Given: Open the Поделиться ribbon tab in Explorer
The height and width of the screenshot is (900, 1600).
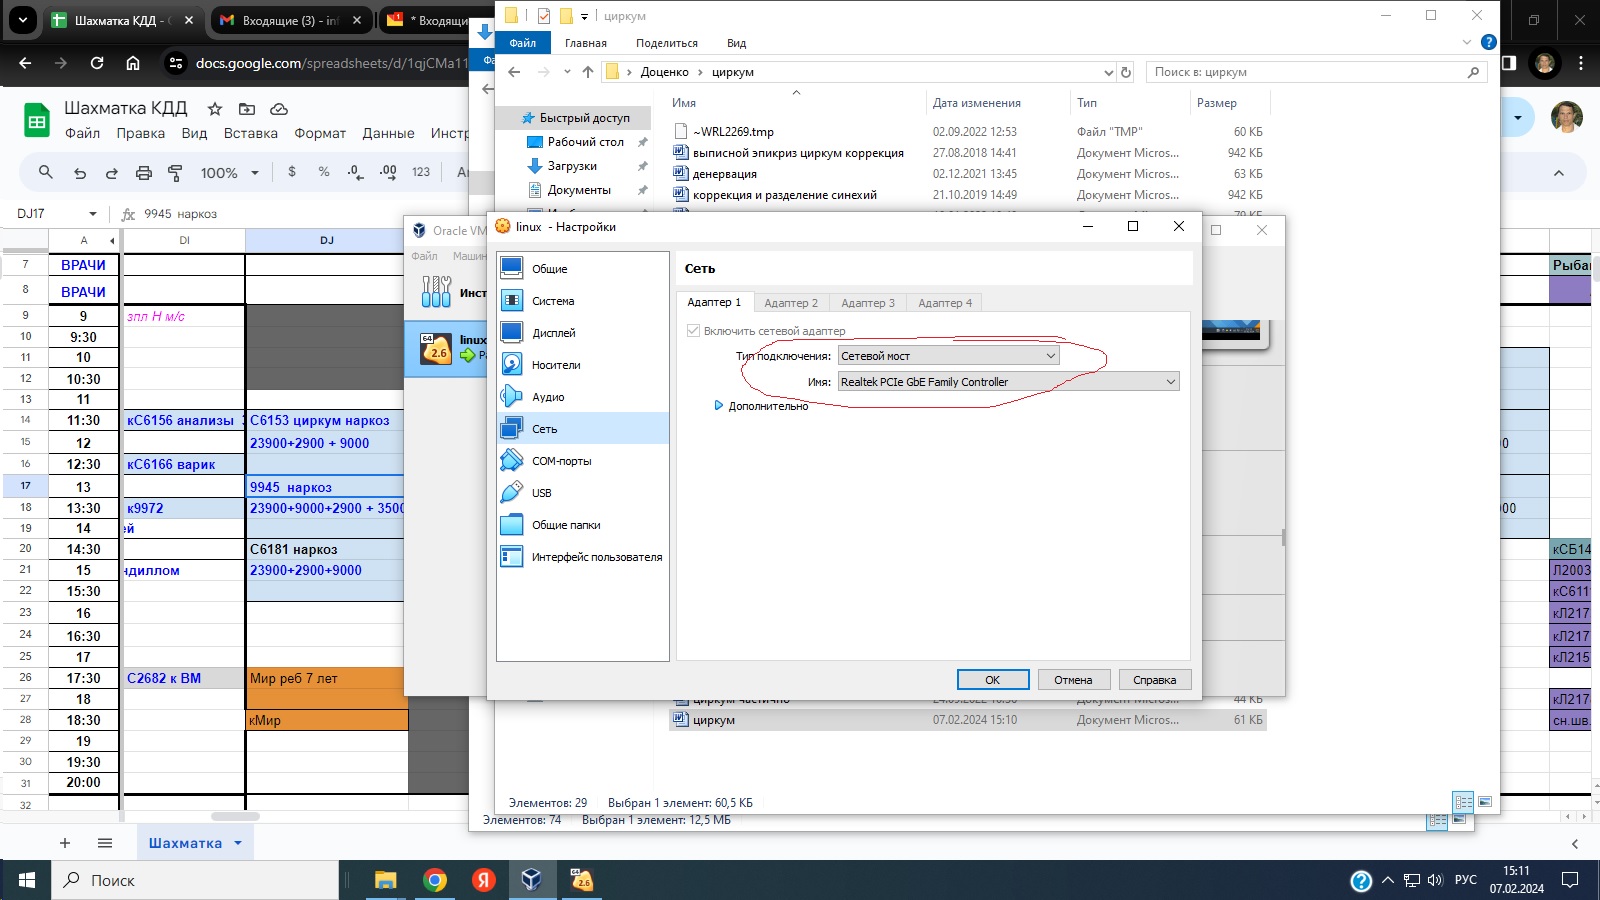Looking at the screenshot, I should (667, 43).
